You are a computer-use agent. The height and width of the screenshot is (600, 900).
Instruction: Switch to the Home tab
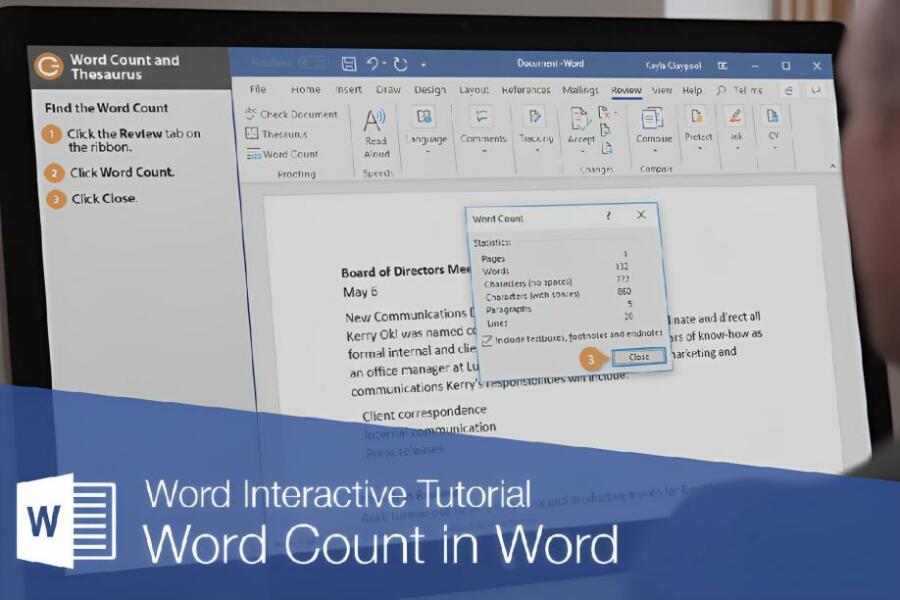(305, 89)
